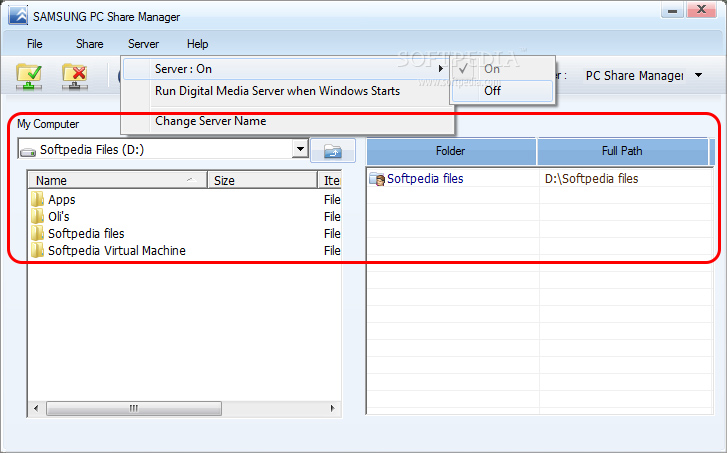Toggle Run Digital Media Server when Windows Starts
Image resolution: width=727 pixels, height=453 pixels.
[x=277, y=91]
